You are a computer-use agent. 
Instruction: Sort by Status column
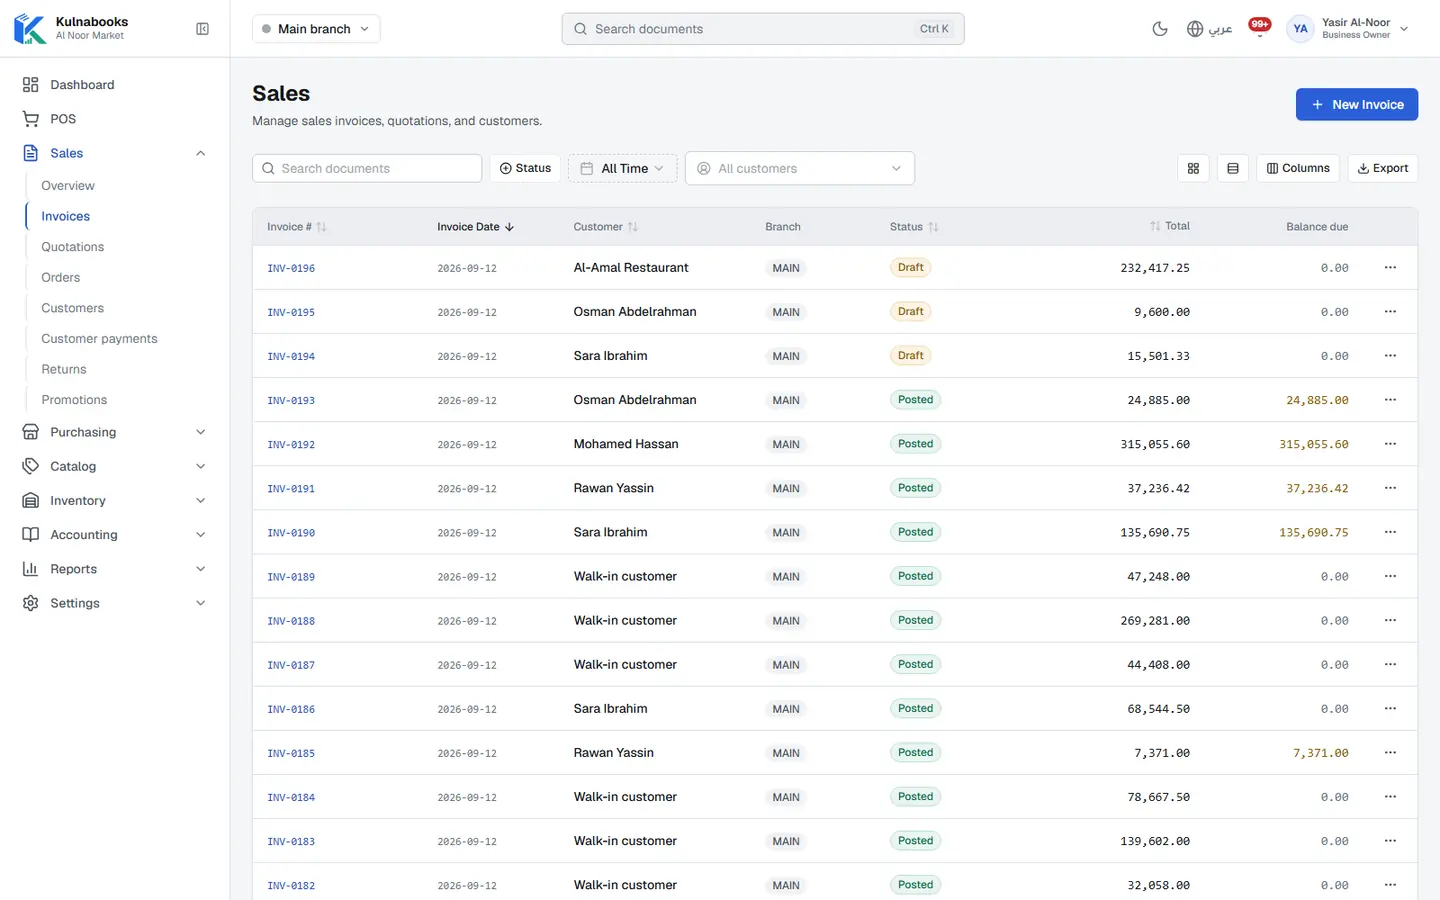[x=914, y=227]
